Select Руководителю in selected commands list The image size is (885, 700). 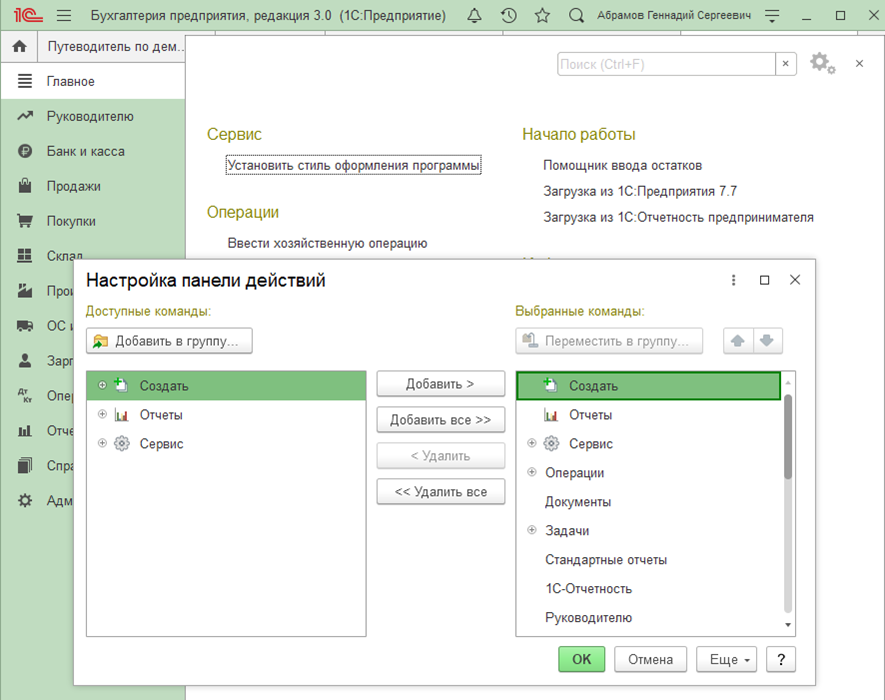pyautogui.click(x=648, y=618)
